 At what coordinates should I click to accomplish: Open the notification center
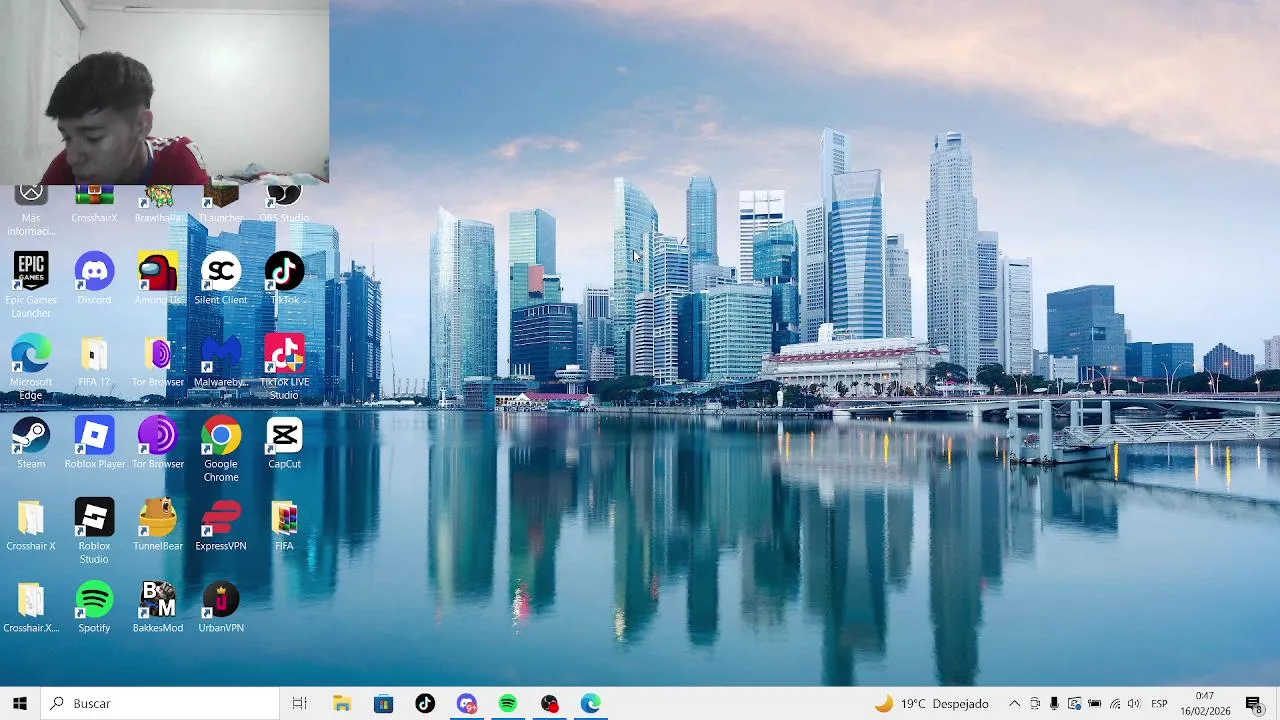[x=1254, y=703]
